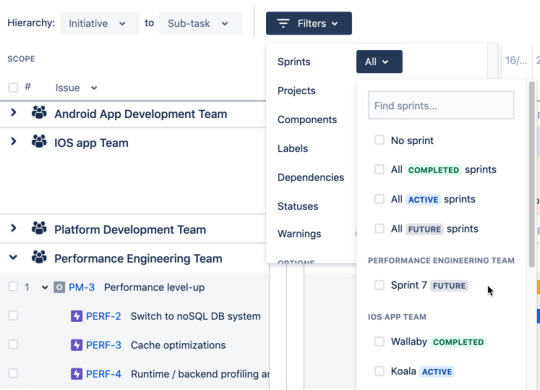
Task: Click the PERF-3 epic lightning icon
Action: click(x=76, y=345)
